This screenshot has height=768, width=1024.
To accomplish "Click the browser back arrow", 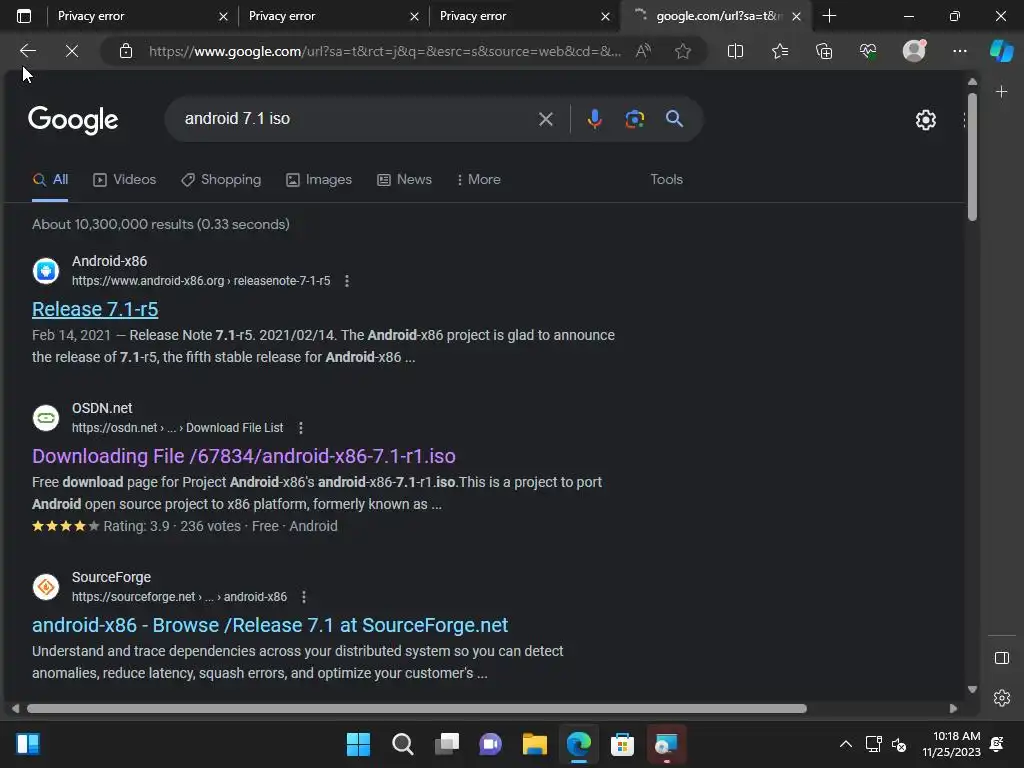I will pyautogui.click(x=27, y=51).
